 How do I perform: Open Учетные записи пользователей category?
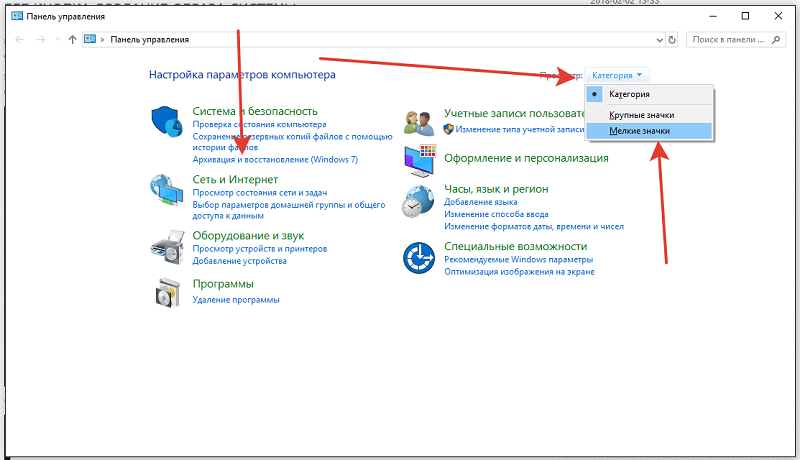click(x=514, y=113)
